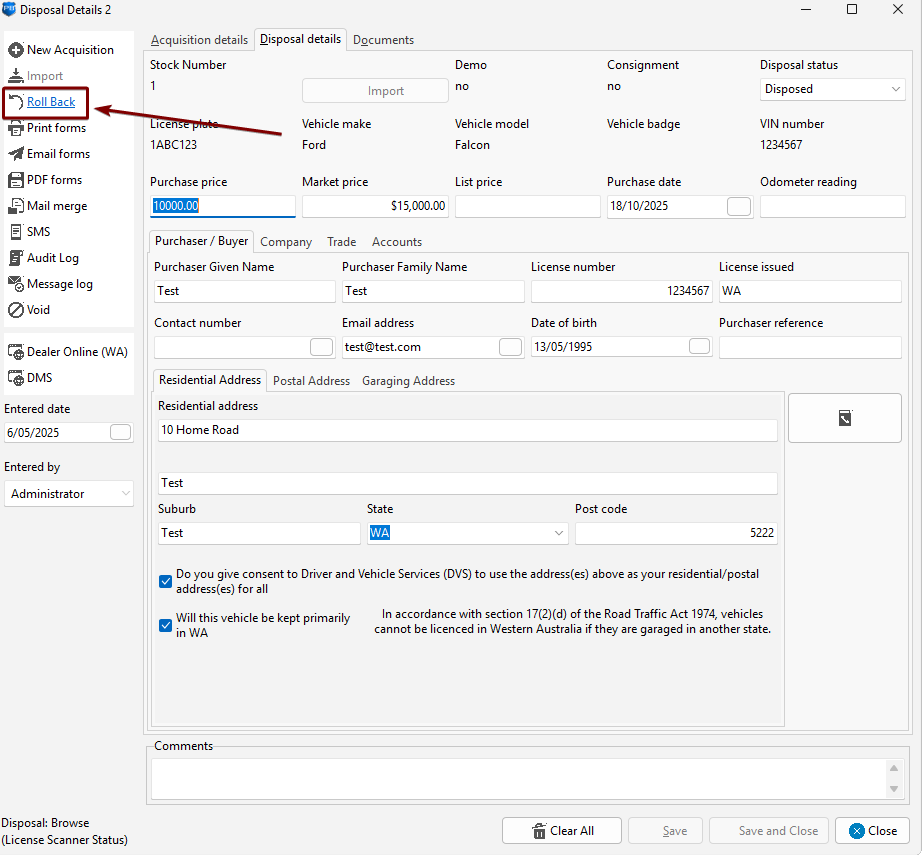Open the Audit Log sidebar item
This screenshot has height=855, width=922.
click(x=52, y=258)
